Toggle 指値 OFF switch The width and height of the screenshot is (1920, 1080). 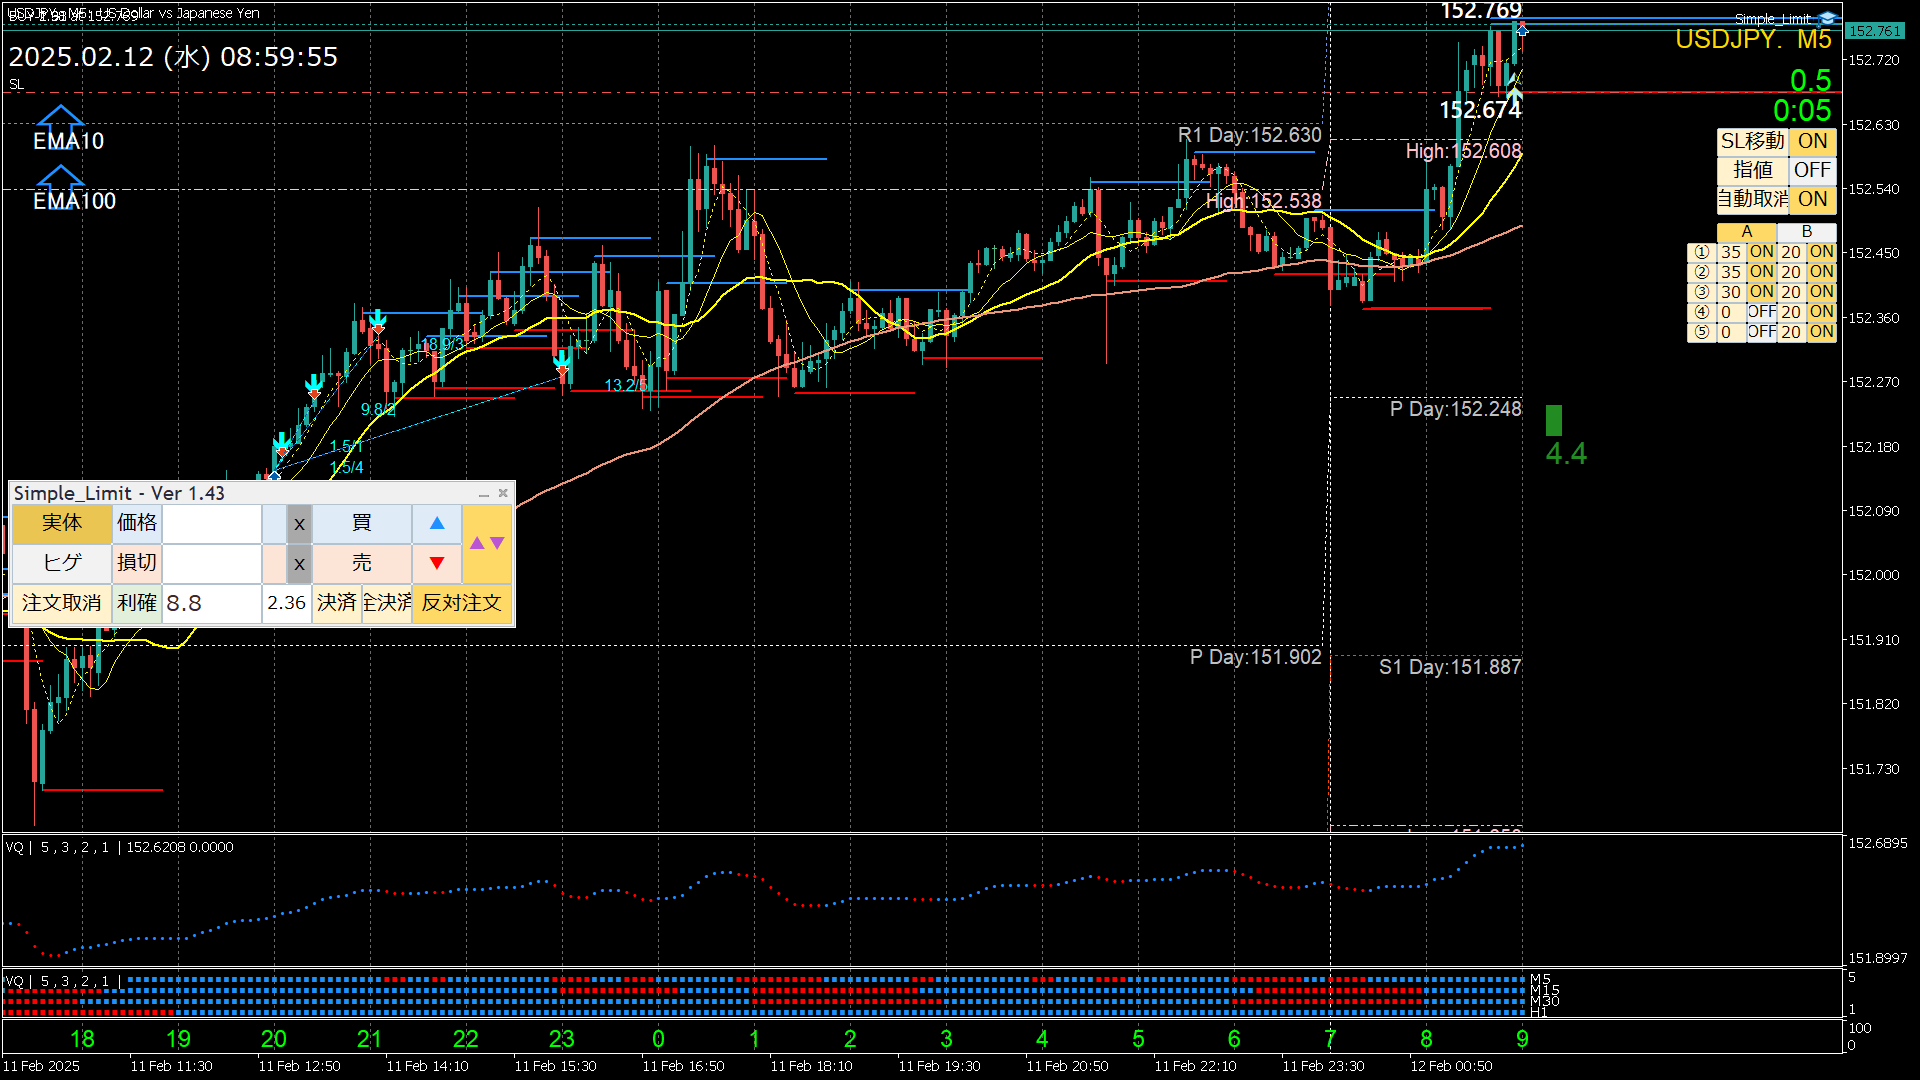pyautogui.click(x=1812, y=170)
